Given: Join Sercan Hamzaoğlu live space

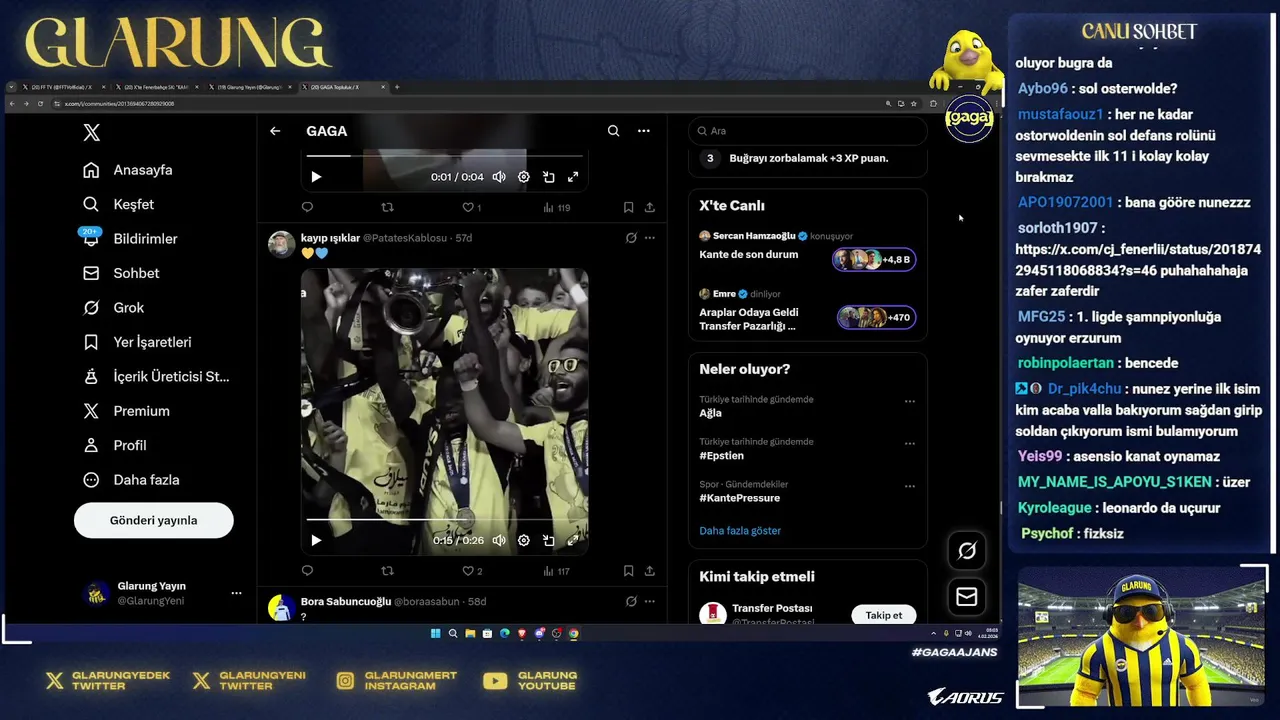Looking at the screenshot, I should pos(874,260).
